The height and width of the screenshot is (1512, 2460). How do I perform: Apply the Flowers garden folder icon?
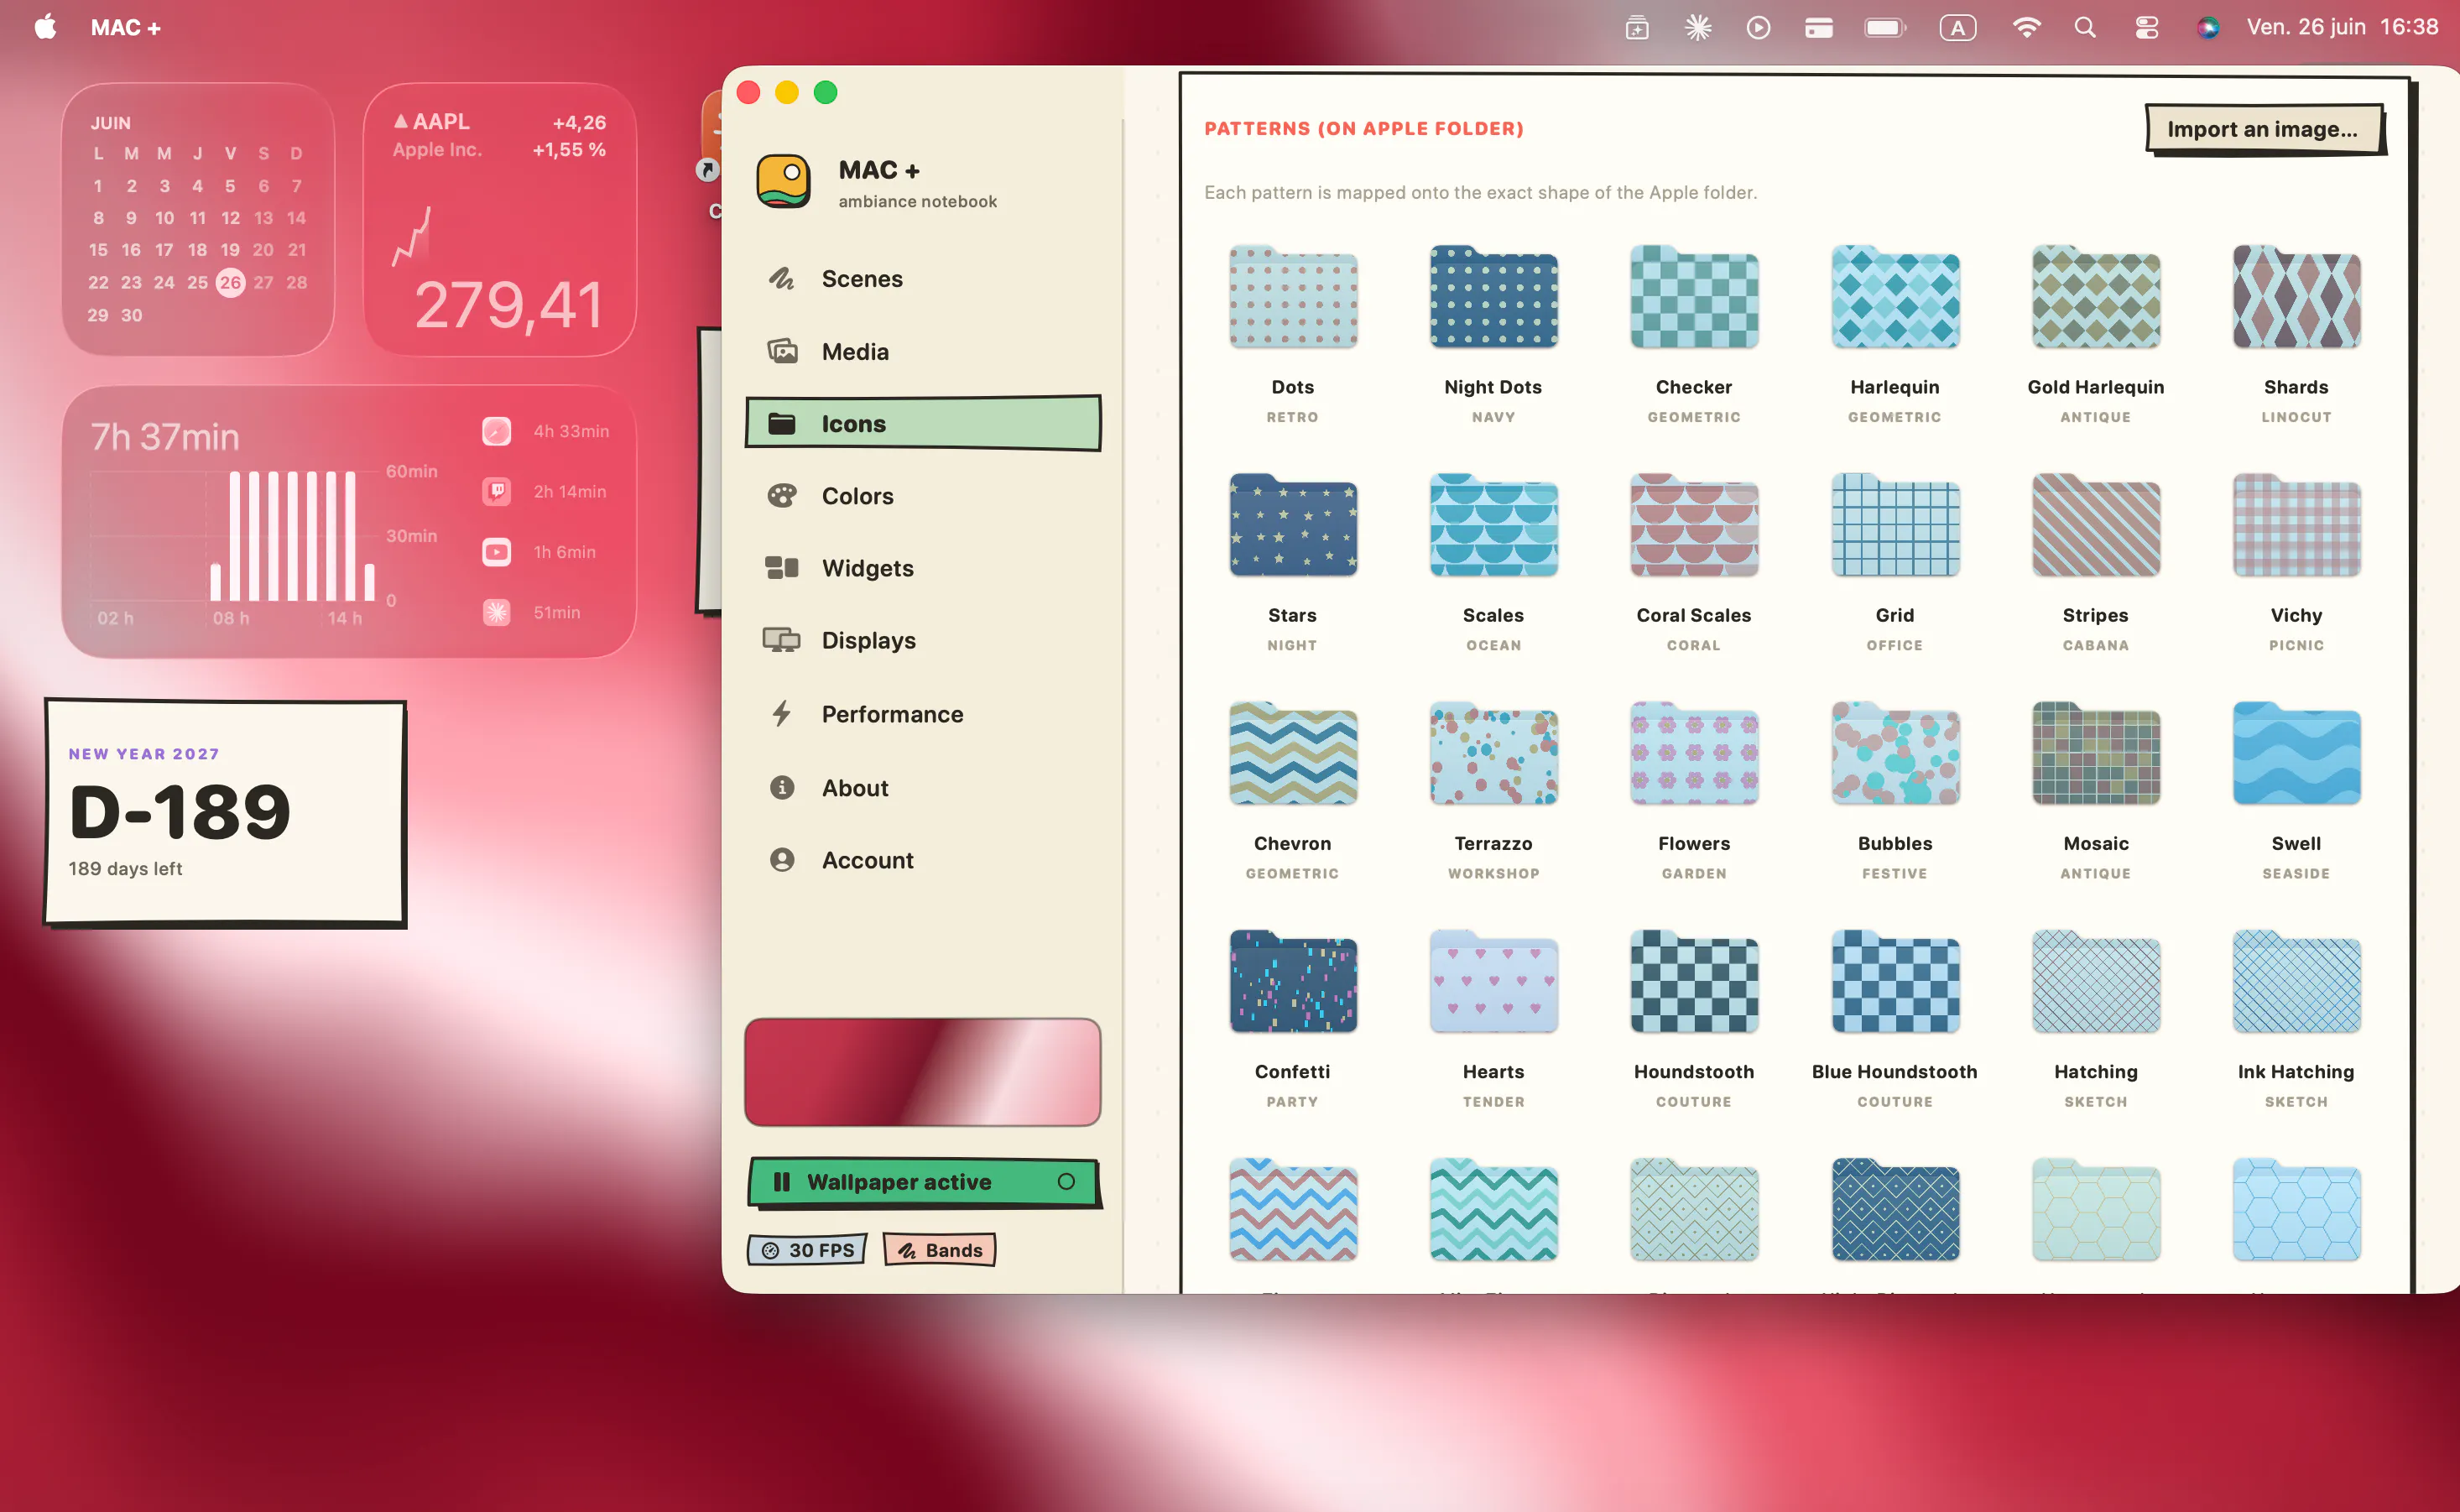[x=1694, y=753]
